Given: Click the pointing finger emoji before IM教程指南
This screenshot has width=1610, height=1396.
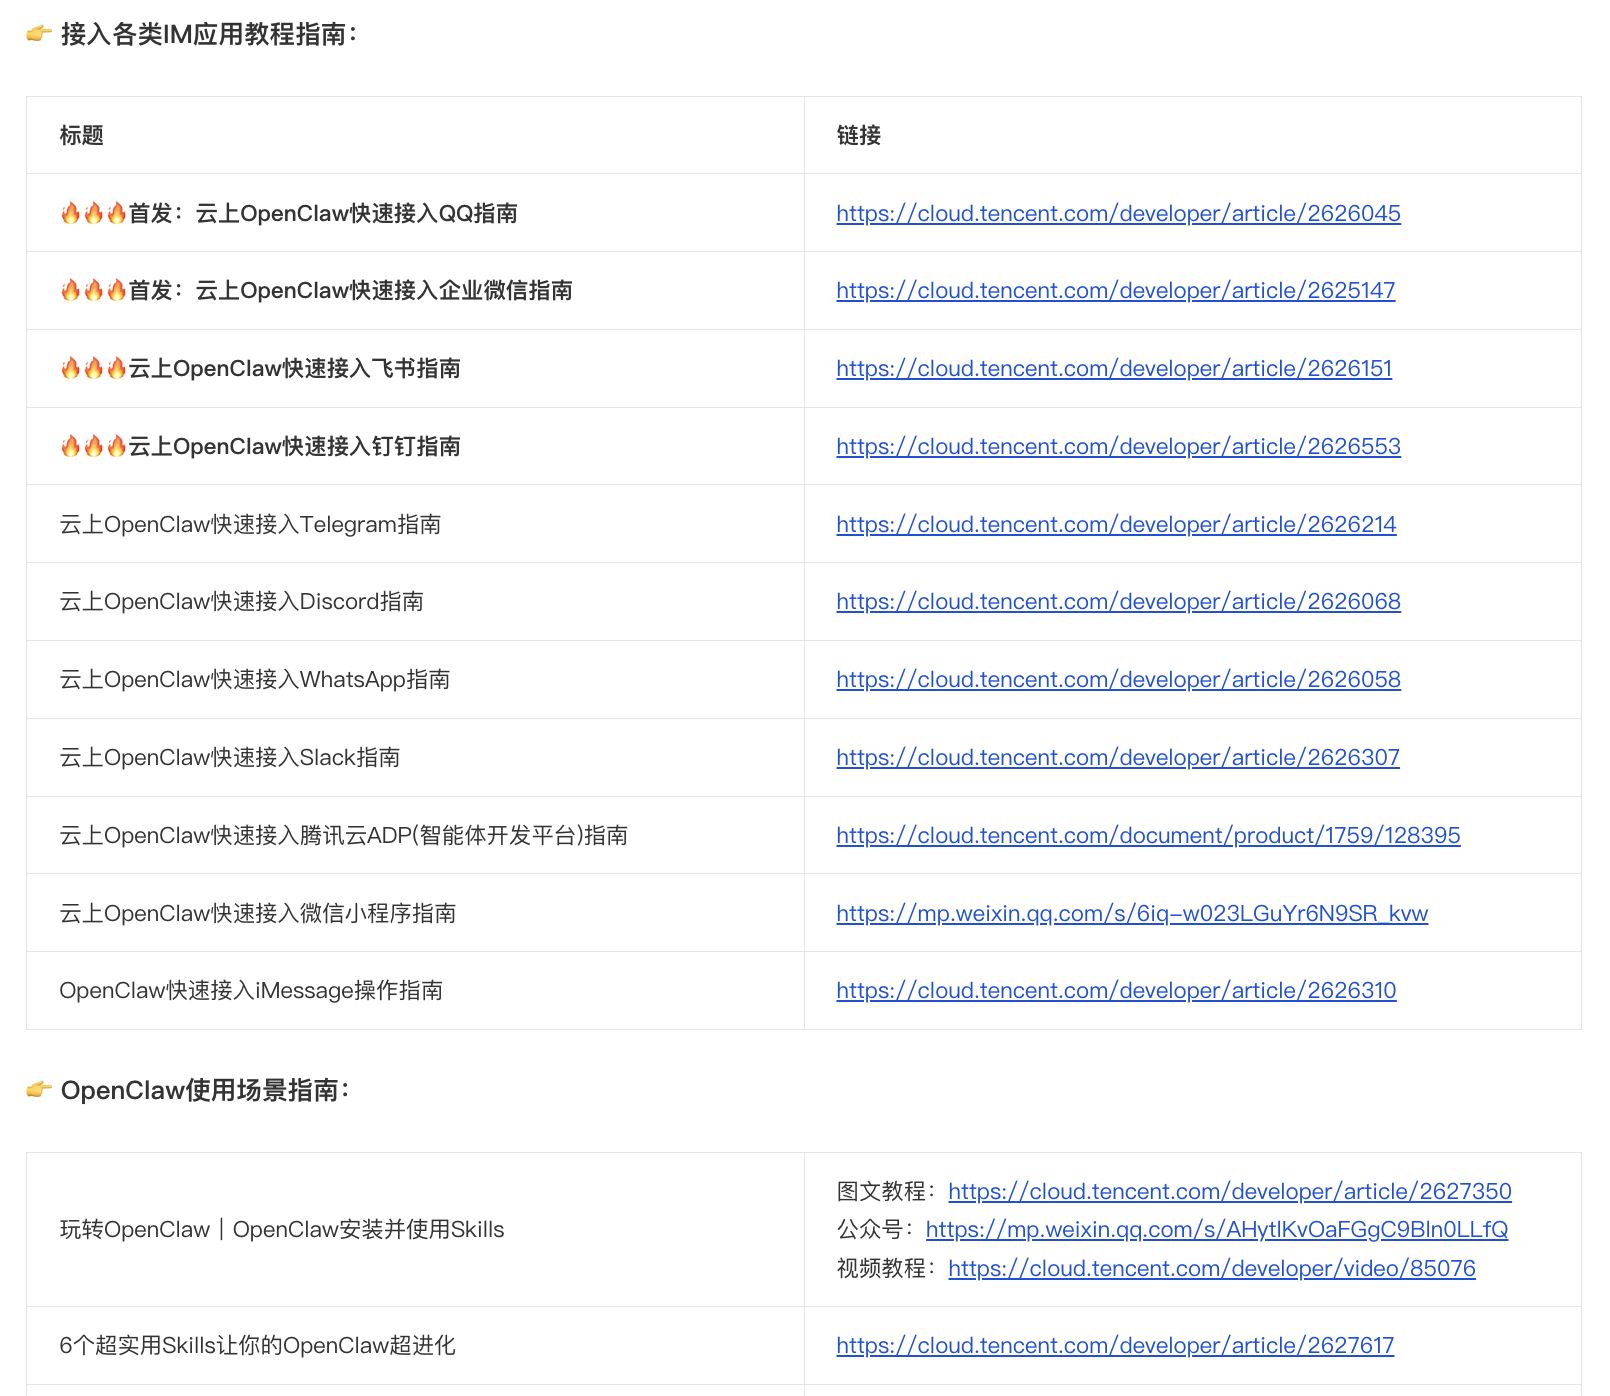Looking at the screenshot, I should click(36, 34).
